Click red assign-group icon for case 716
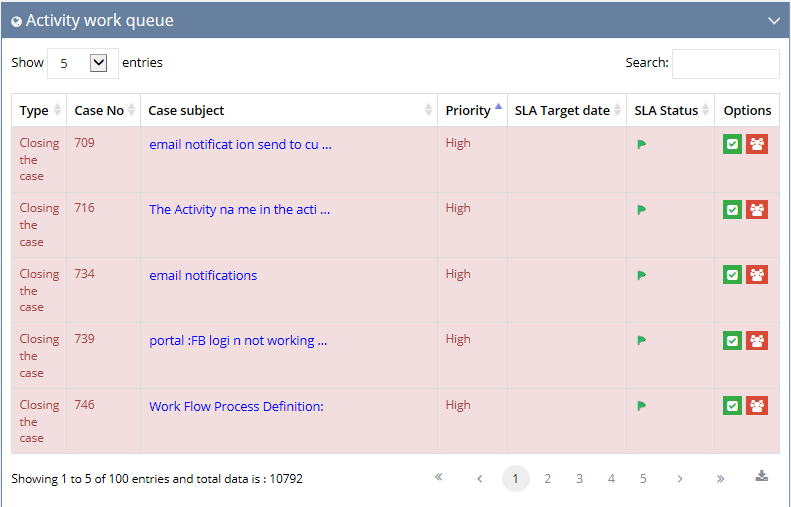This screenshot has width=791, height=507. point(757,210)
